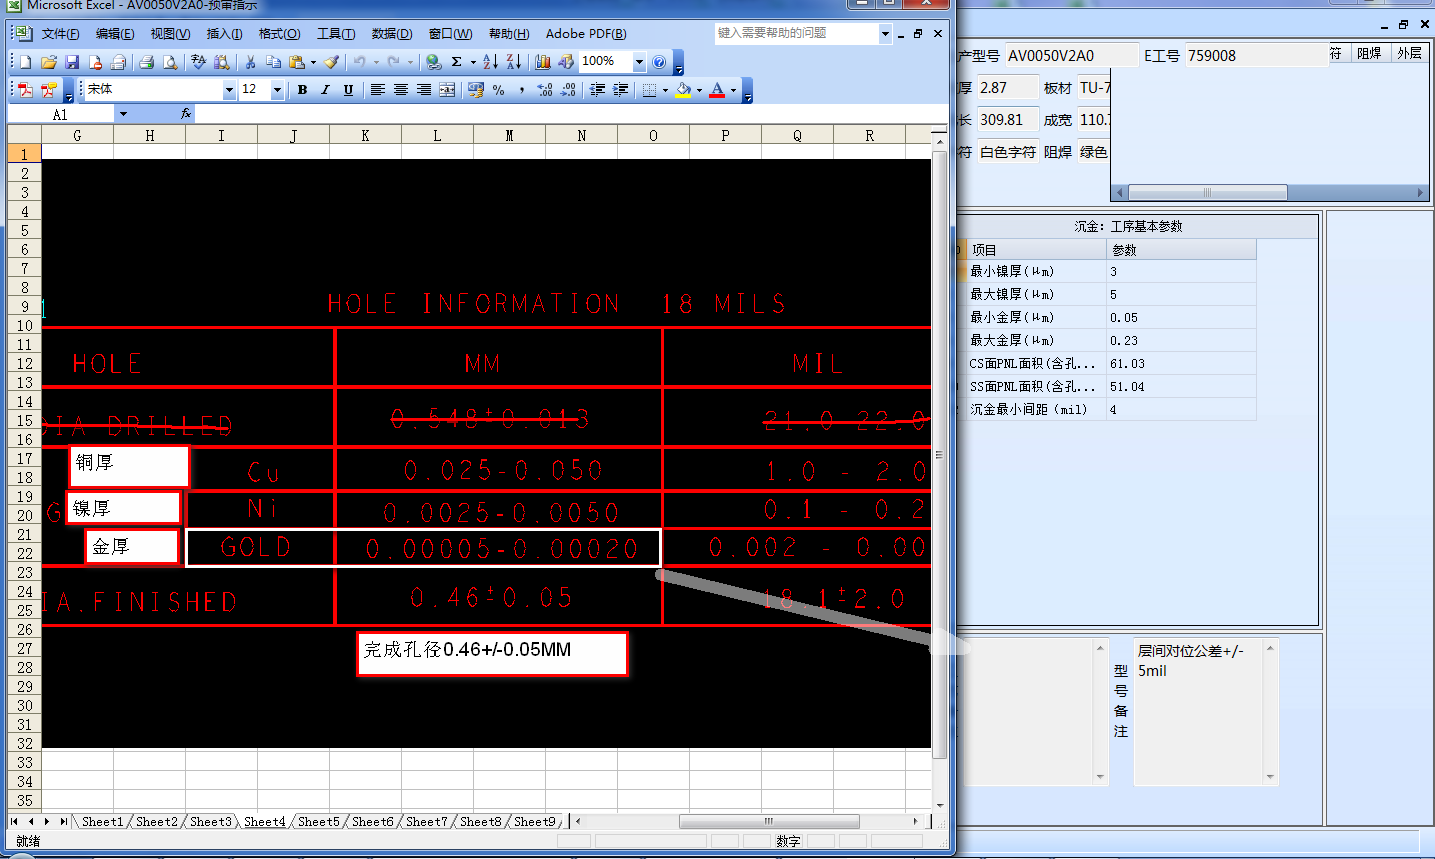This screenshot has width=1435, height=859.
Task: Click the Convert to Adobe PDF icon
Action: [x=26, y=90]
